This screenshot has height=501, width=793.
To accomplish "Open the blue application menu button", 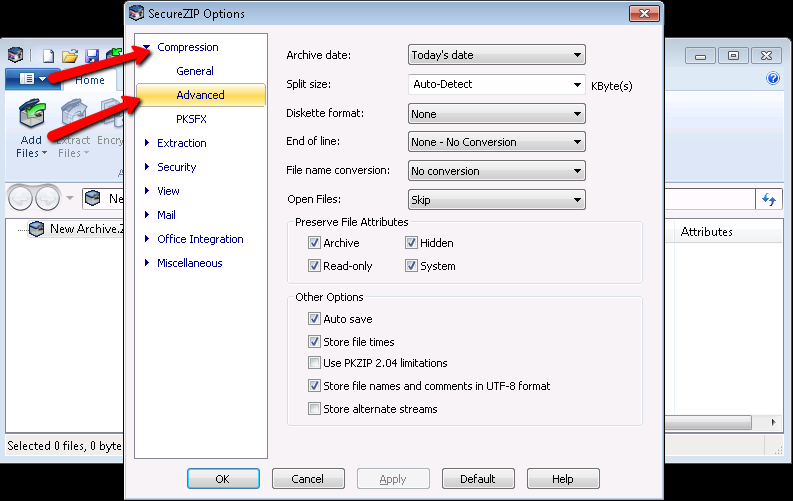I will click(27, 78).
